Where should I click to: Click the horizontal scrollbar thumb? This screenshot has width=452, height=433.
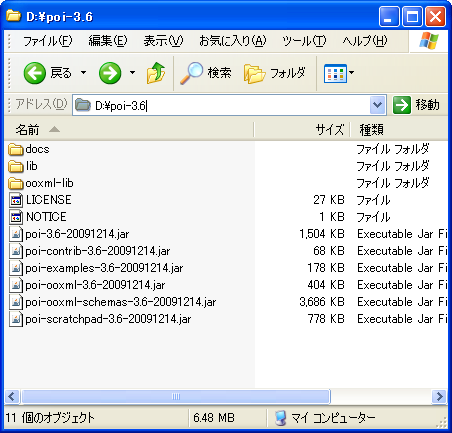pos(176,397)
